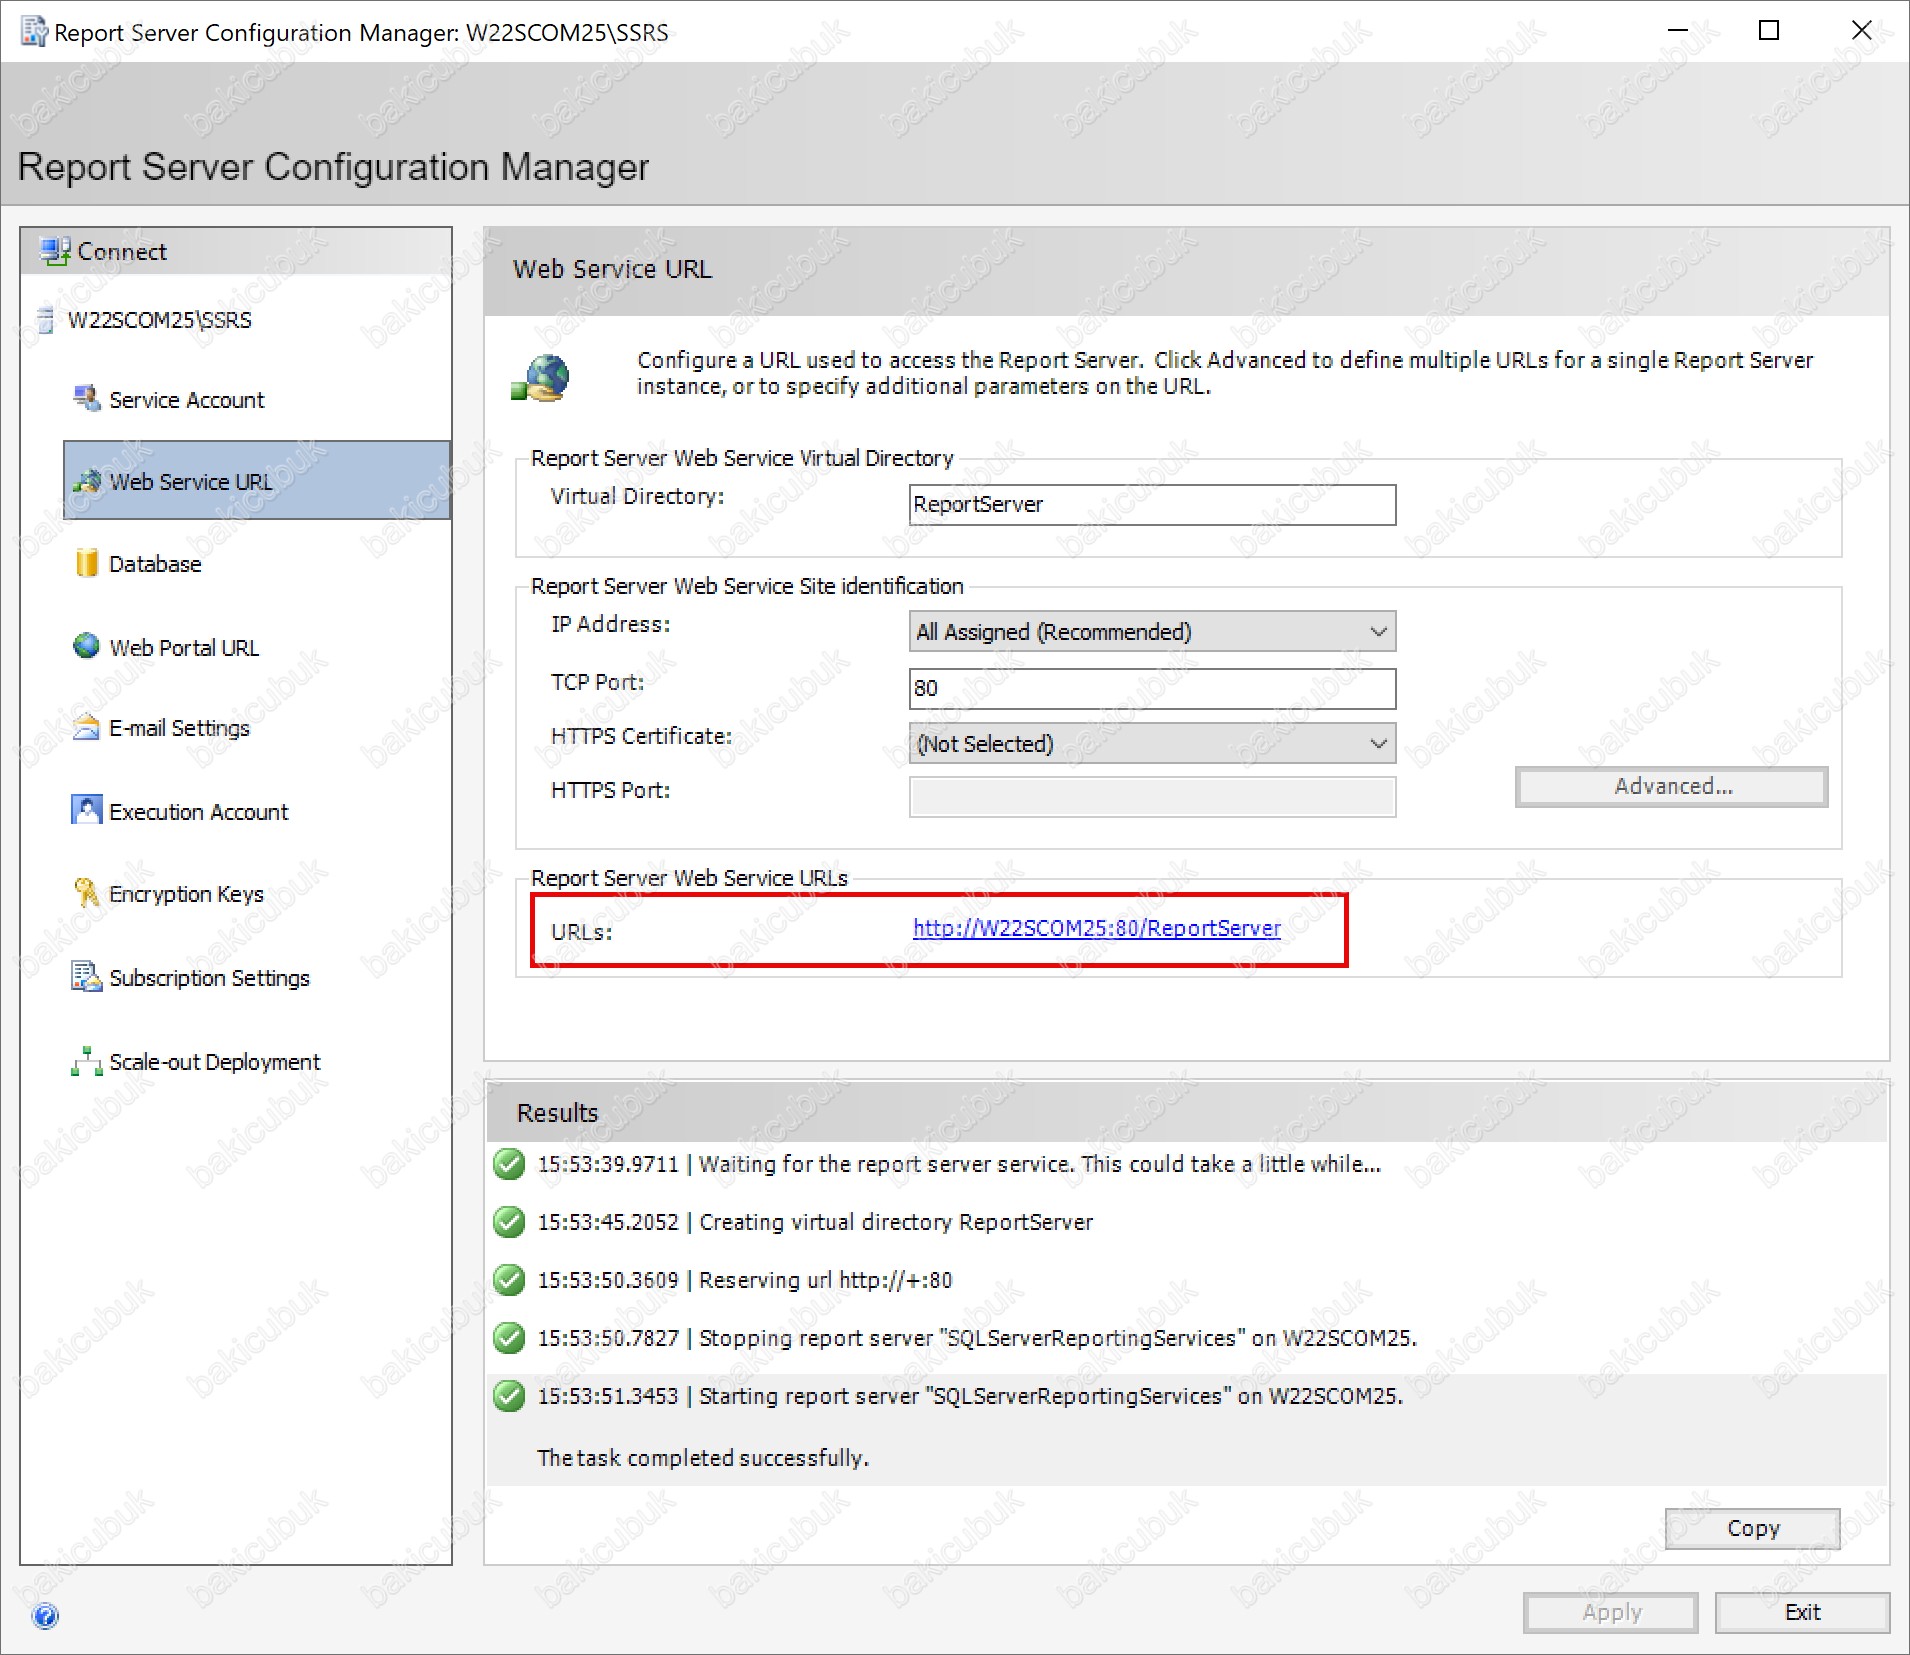Click the E-mail Settings envelope icon

coord(87,727)
